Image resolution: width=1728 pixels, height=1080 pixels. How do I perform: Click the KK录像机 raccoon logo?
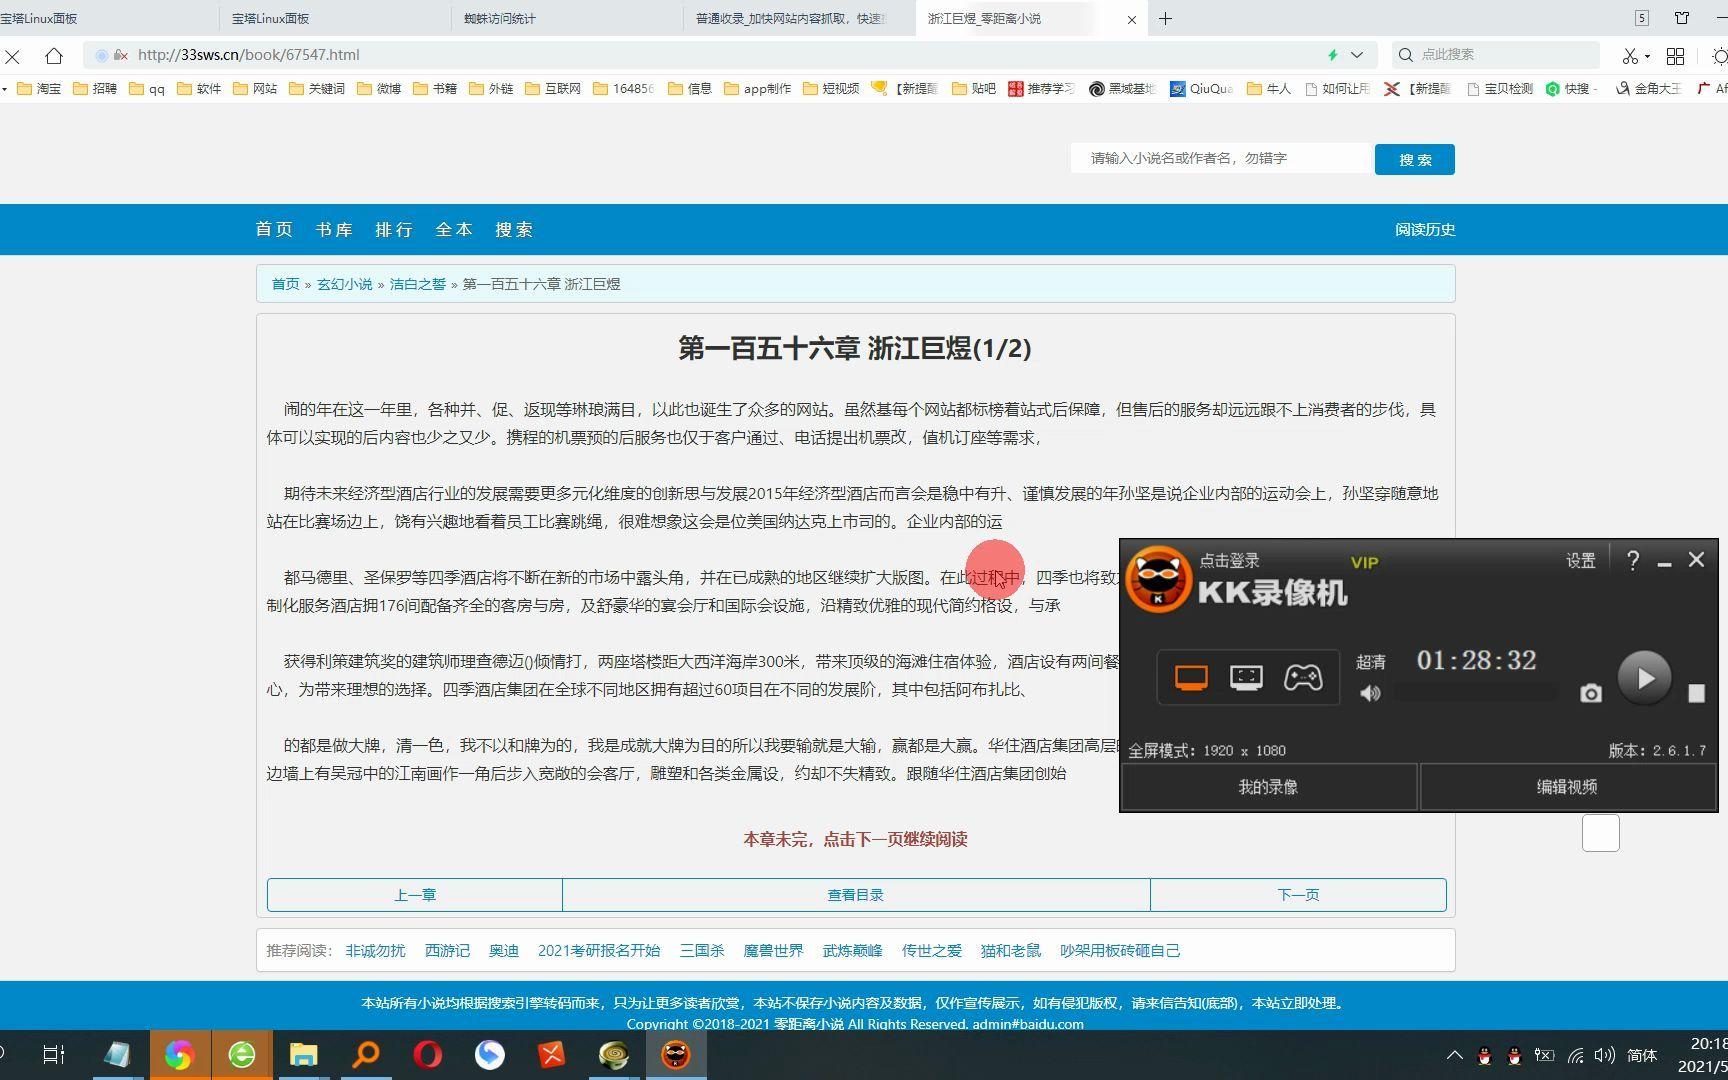[x=1158, y=579]
